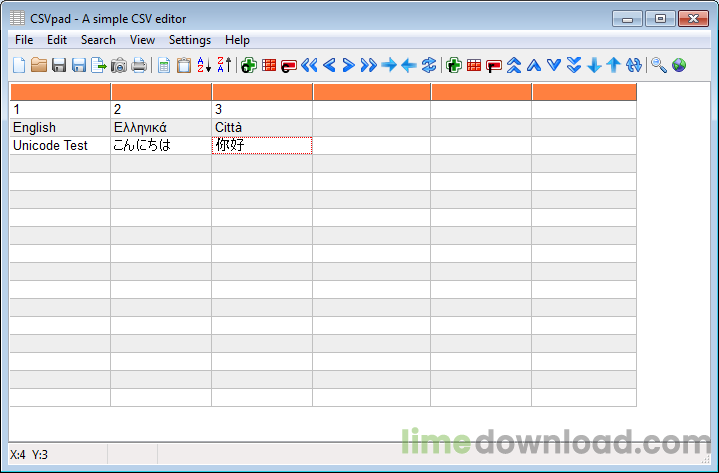Click the globe icon in the toolbar

679,66
